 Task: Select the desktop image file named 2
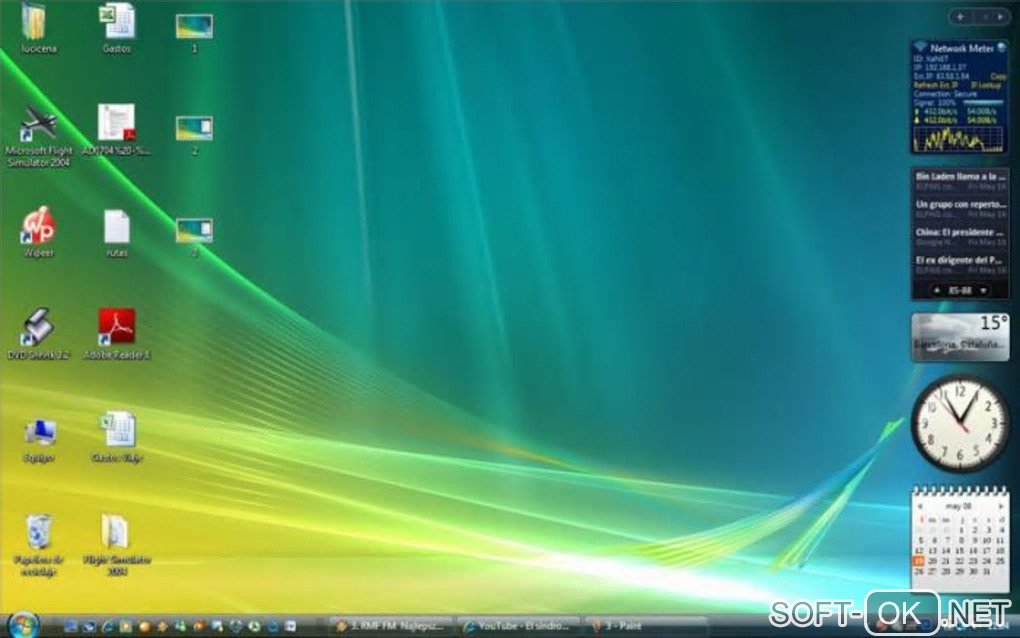[x=194, y=133]
